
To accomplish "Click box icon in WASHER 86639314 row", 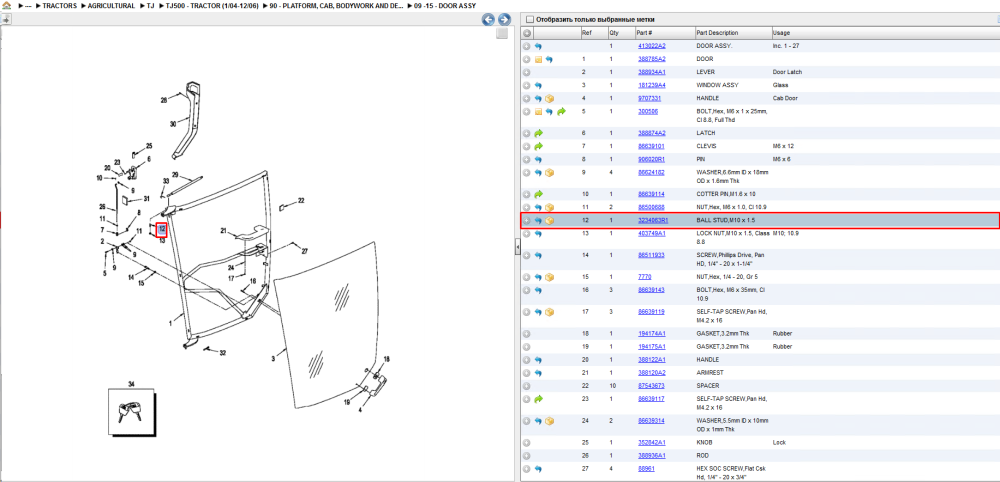I will (550, 421).
